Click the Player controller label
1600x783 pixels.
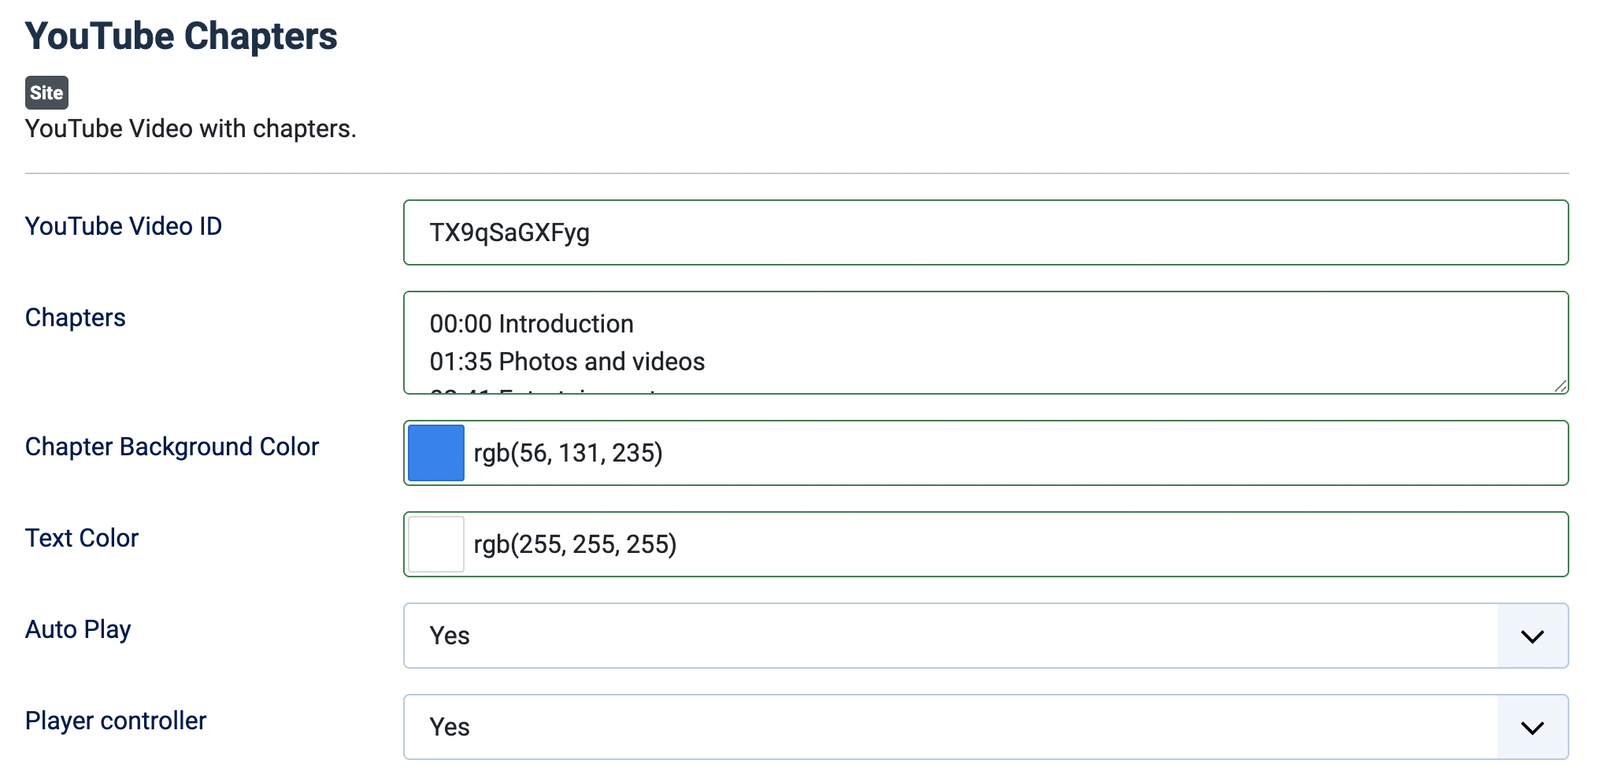point(116,721)
